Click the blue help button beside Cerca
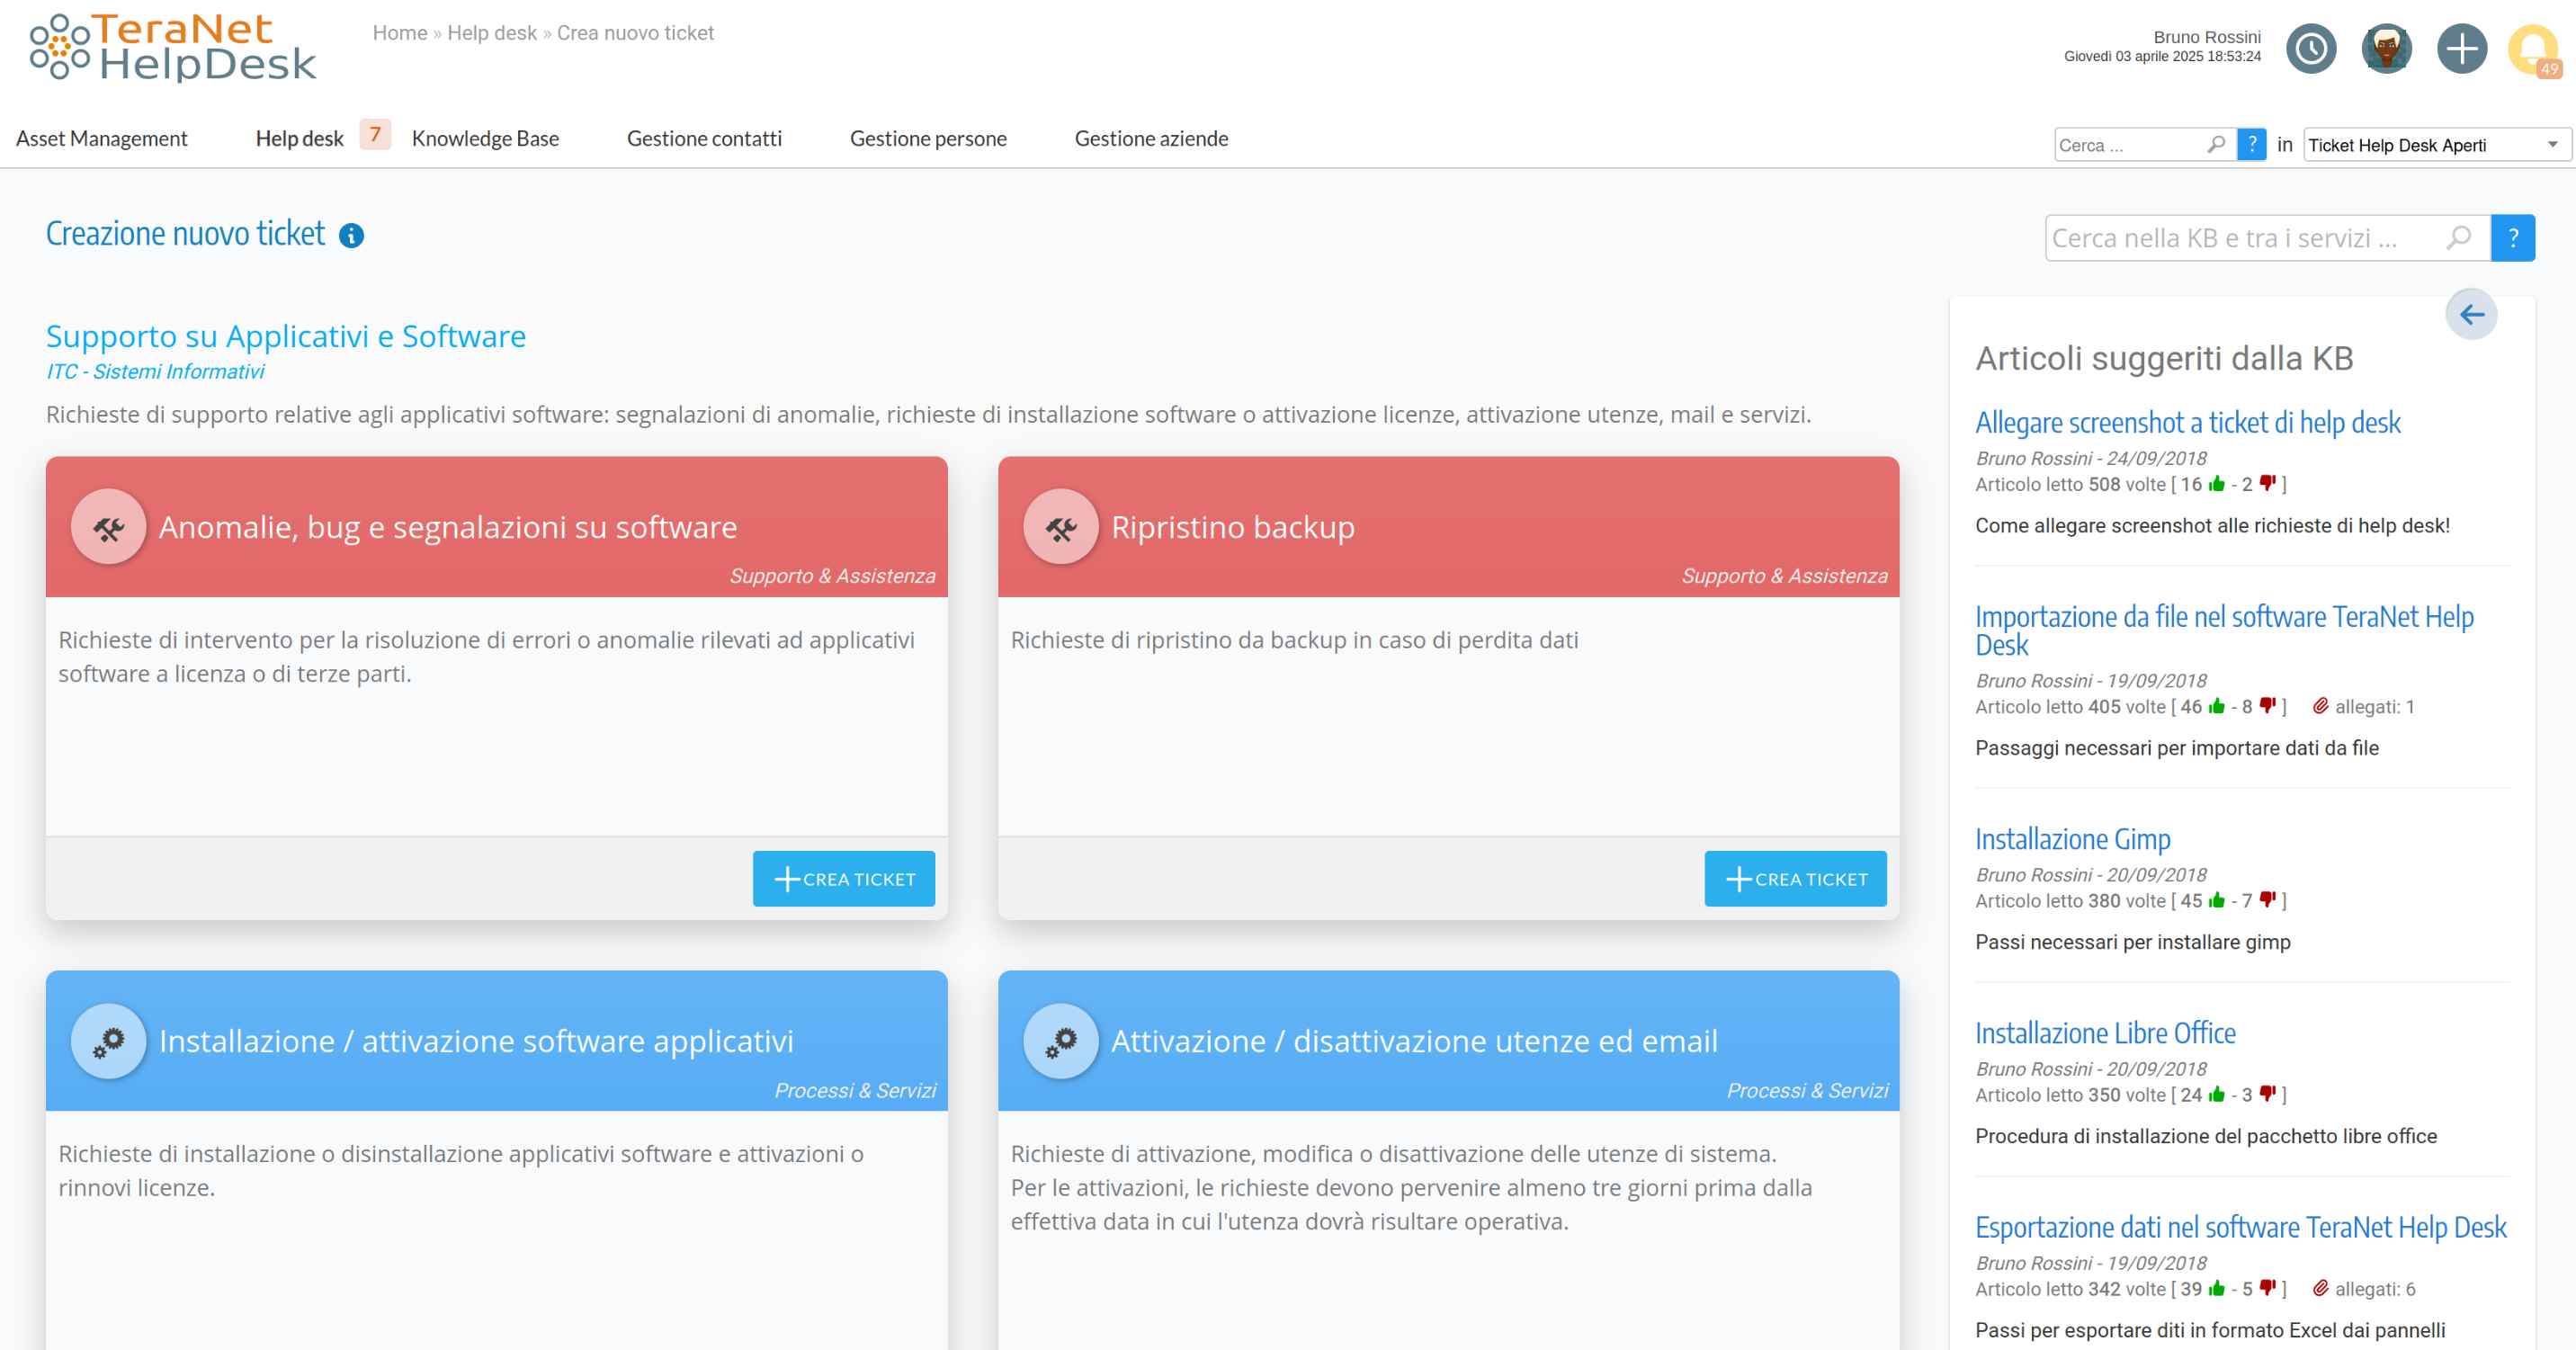 tap(2251, 144)
